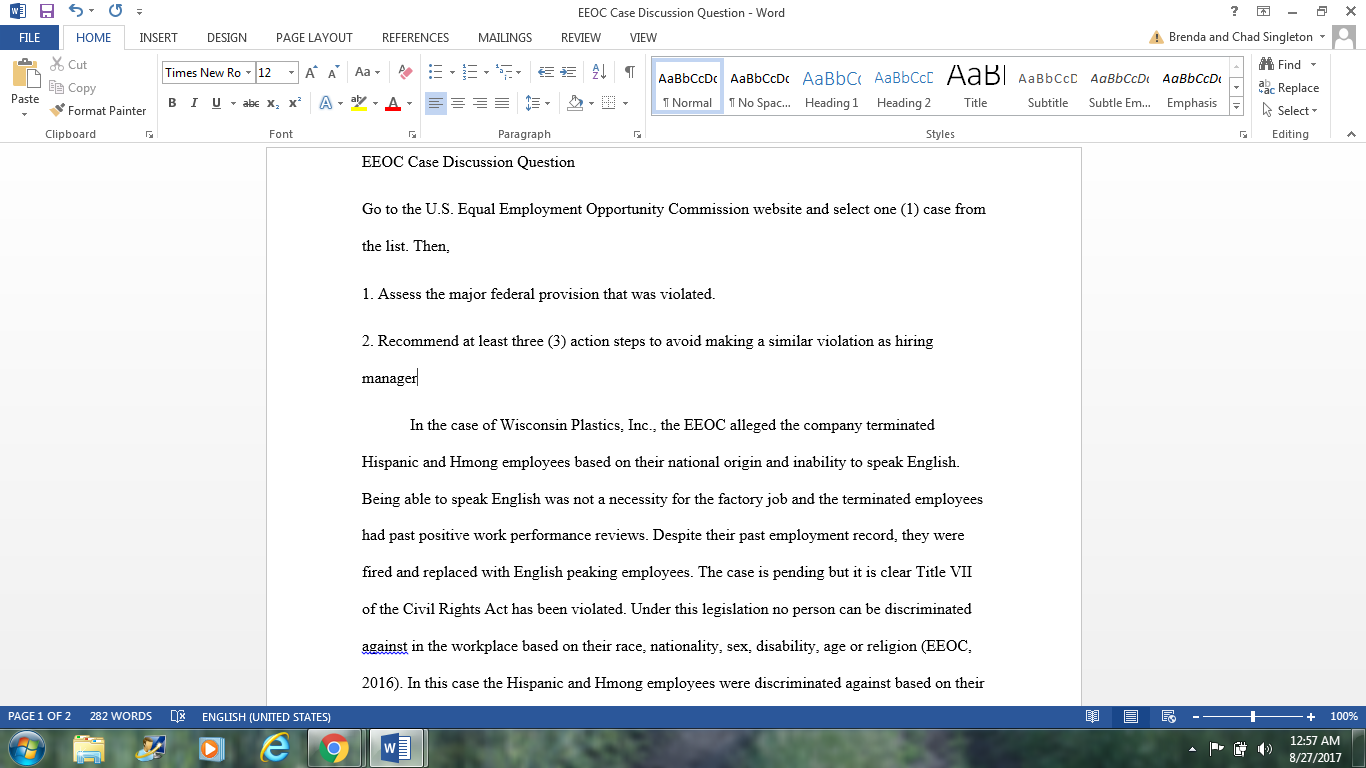This screenshot has width=1366, height=768.
Task: Toggle Bold formatting
Action: pos(172,103)
